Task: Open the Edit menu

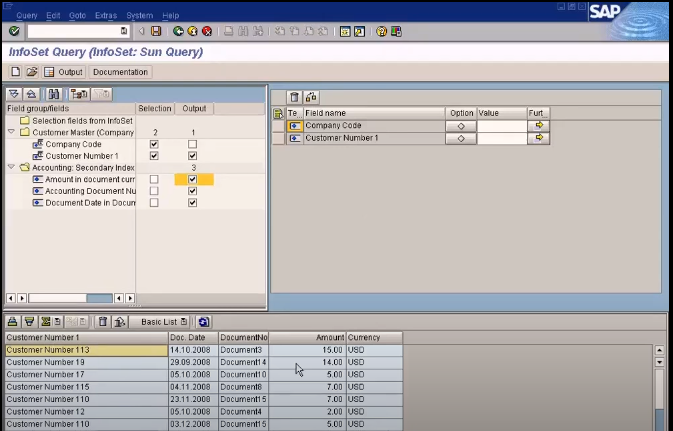Action: [x=53, y=15]
